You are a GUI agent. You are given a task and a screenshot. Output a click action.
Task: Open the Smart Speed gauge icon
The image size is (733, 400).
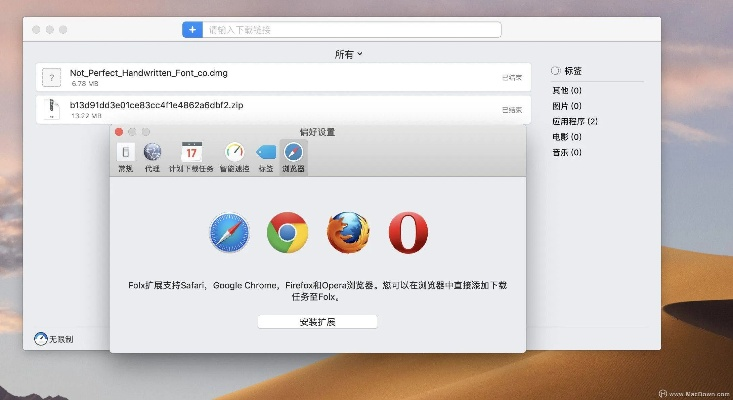click(x=235, y=152)
